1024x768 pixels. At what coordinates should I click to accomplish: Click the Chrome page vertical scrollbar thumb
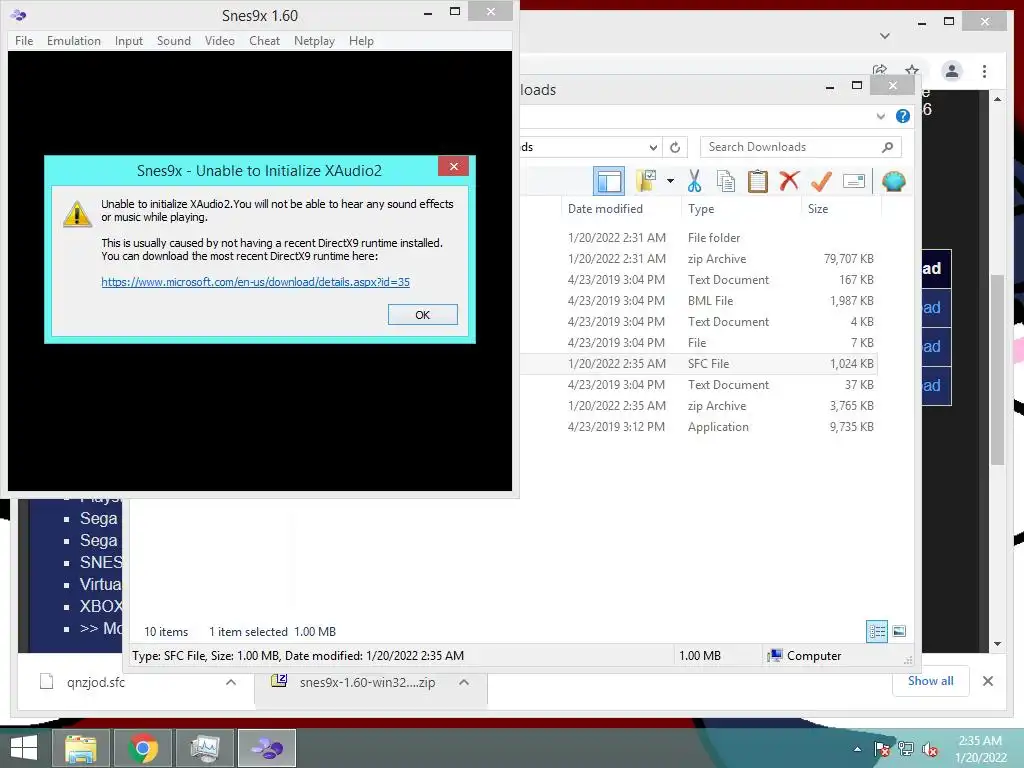[x=997, y=369]
